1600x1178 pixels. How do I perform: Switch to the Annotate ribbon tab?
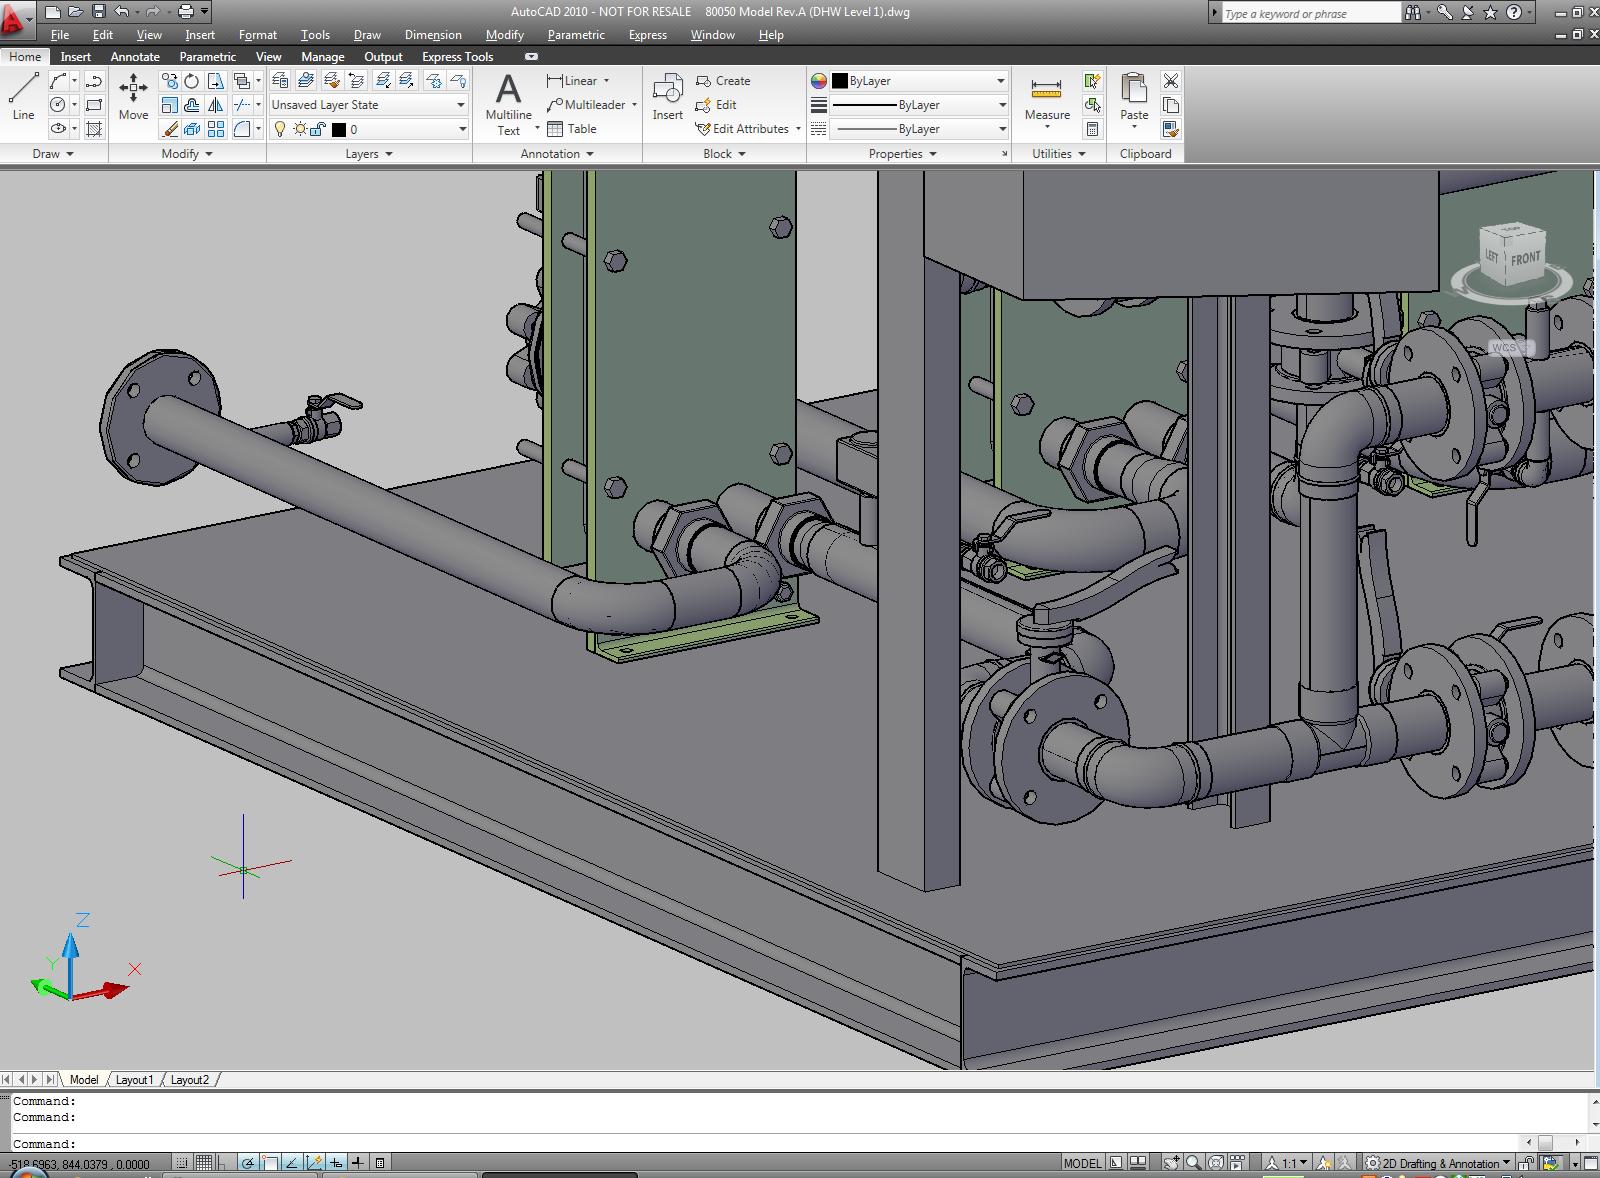[135, 57]
